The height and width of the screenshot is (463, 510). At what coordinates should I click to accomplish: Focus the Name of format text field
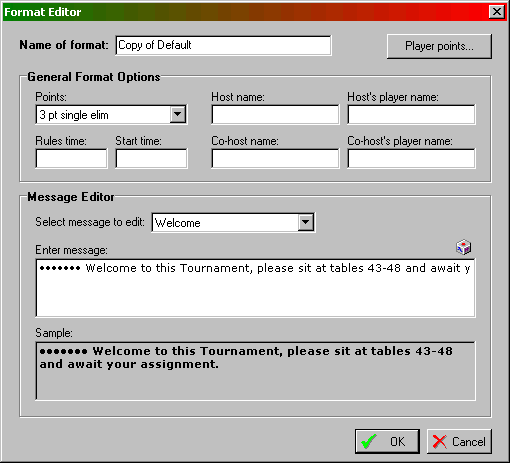(x=223, y=45)
